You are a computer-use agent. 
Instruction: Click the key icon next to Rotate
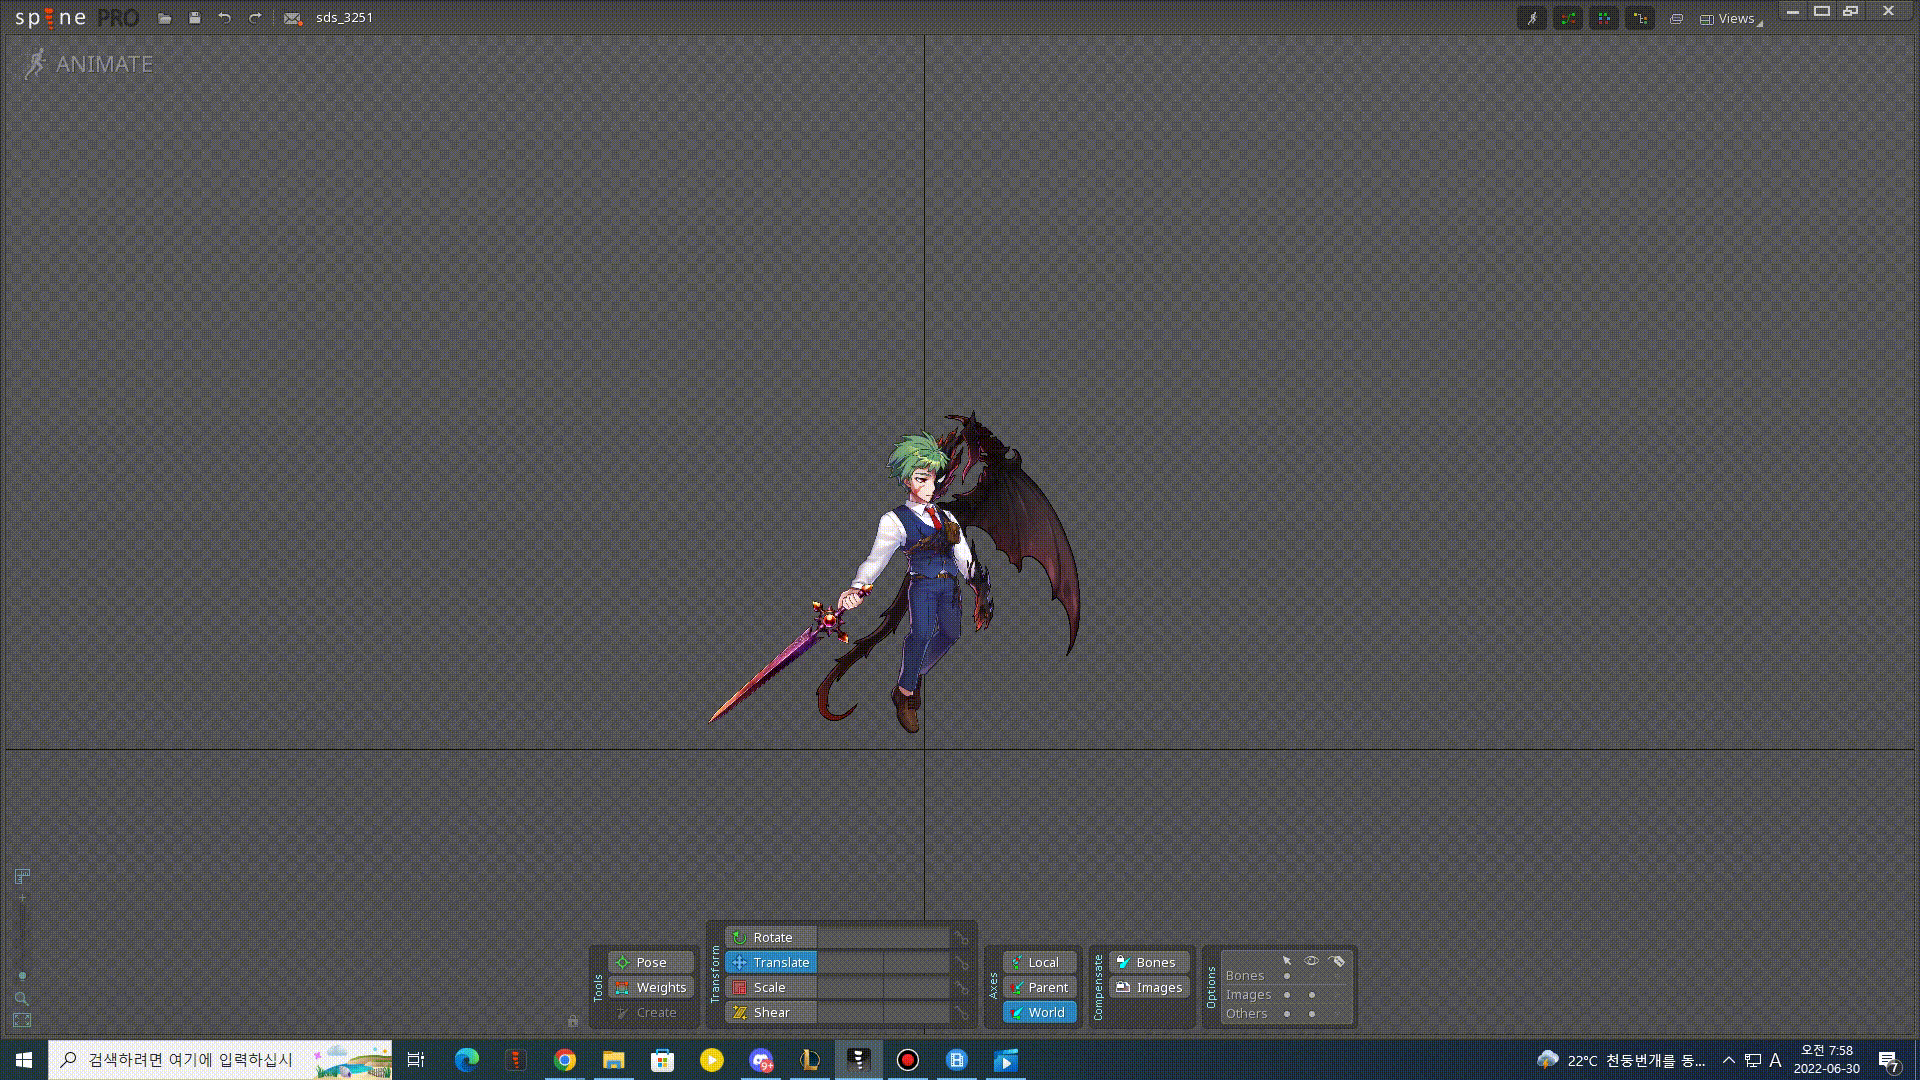961,937
